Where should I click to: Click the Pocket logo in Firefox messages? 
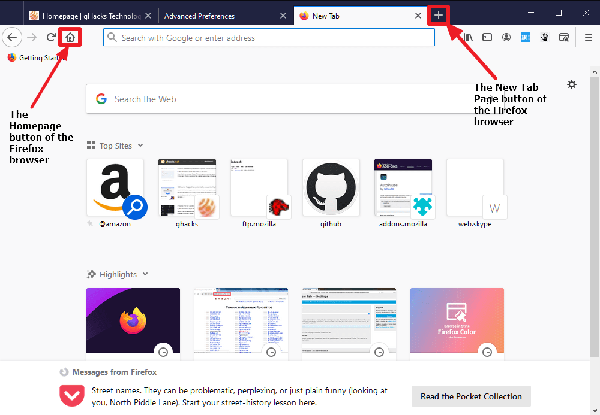[x=72, y=396]
